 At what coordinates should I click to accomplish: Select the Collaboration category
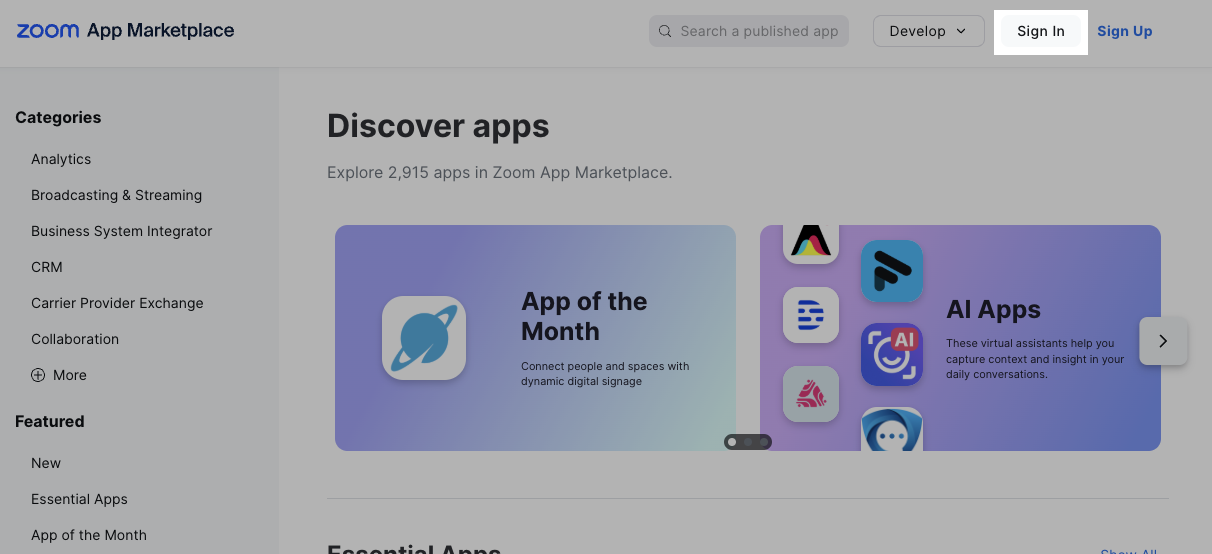click(x=75, y=339)
